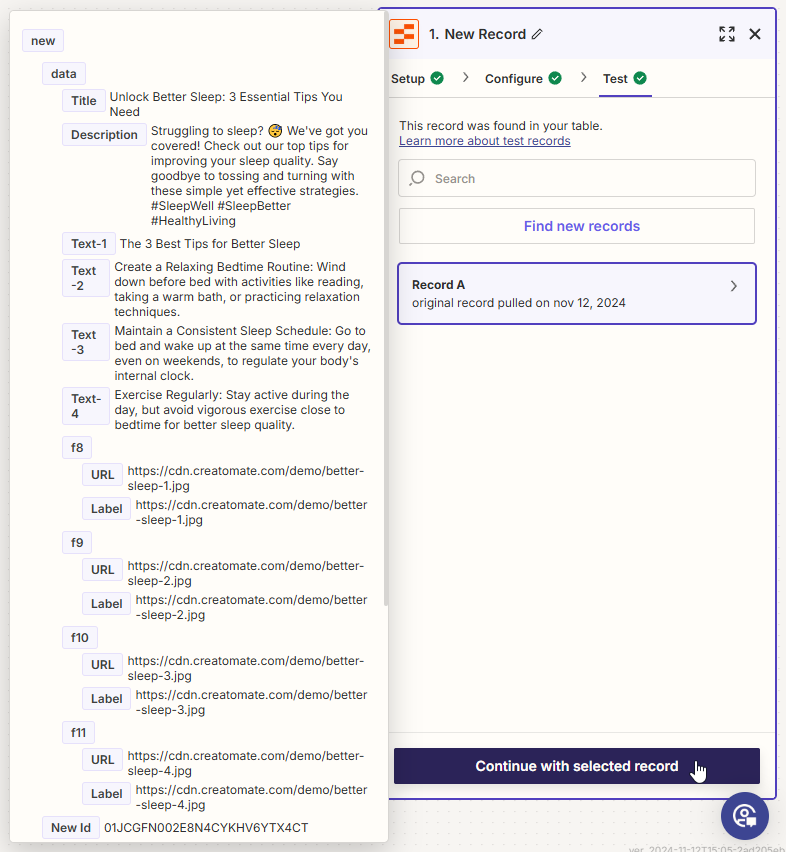
Task: Collapse the 'data' tree node
Action: 64,74
